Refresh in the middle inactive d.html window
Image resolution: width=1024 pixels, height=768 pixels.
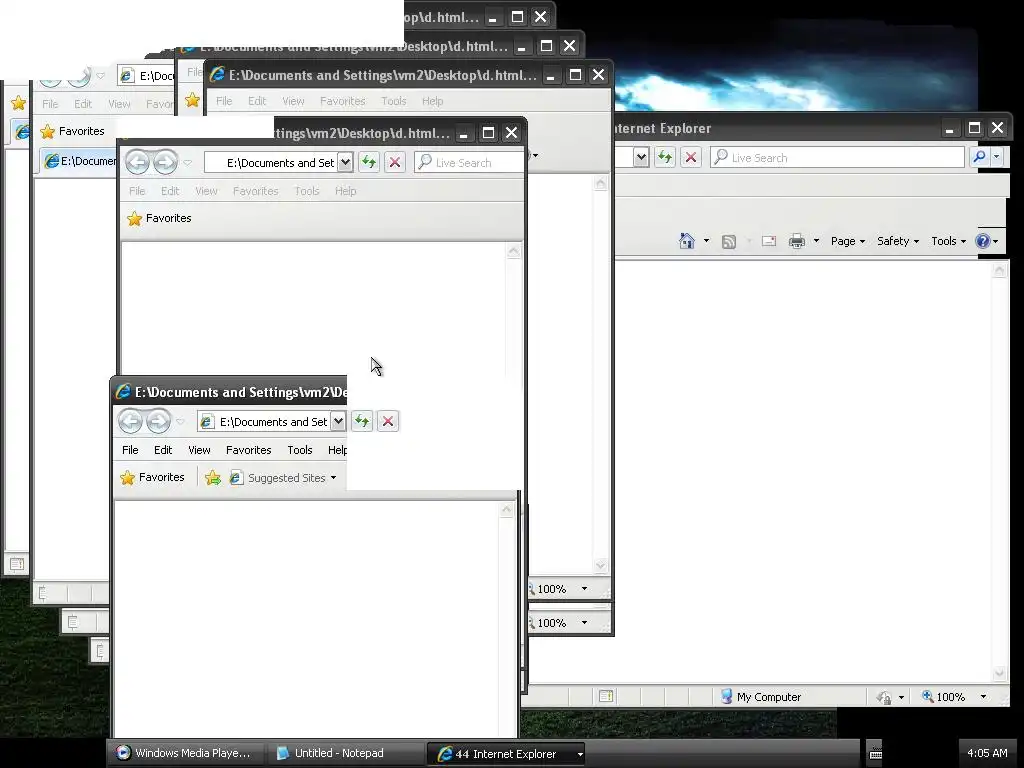coord(369,162)
